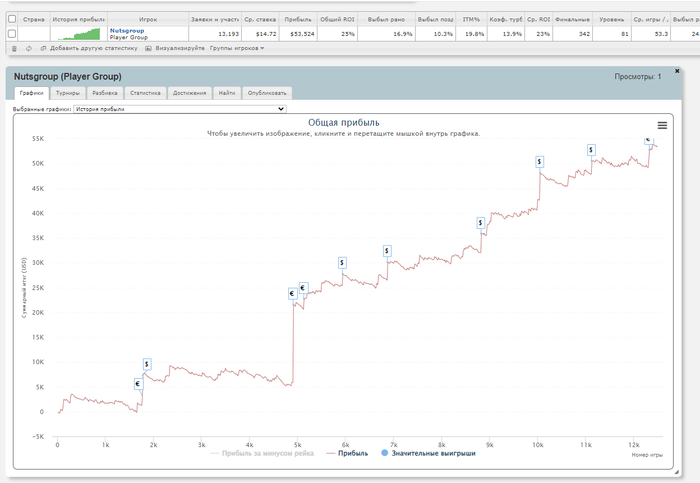This screenshot has width=700, height=483.
Task: Click the first euro win marker near 5k
Action: pos(292,294)
